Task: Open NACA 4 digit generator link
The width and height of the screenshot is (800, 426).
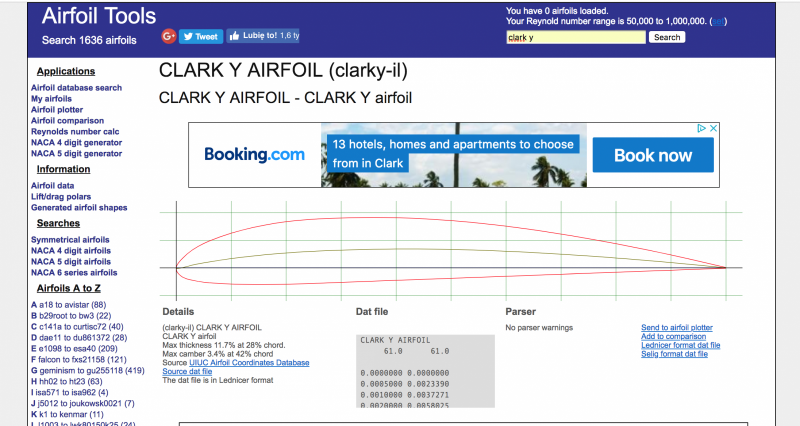Action: coord(76,142)
